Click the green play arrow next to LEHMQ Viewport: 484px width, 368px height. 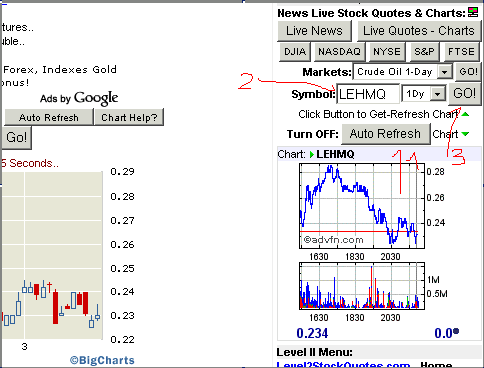[312, 154]
